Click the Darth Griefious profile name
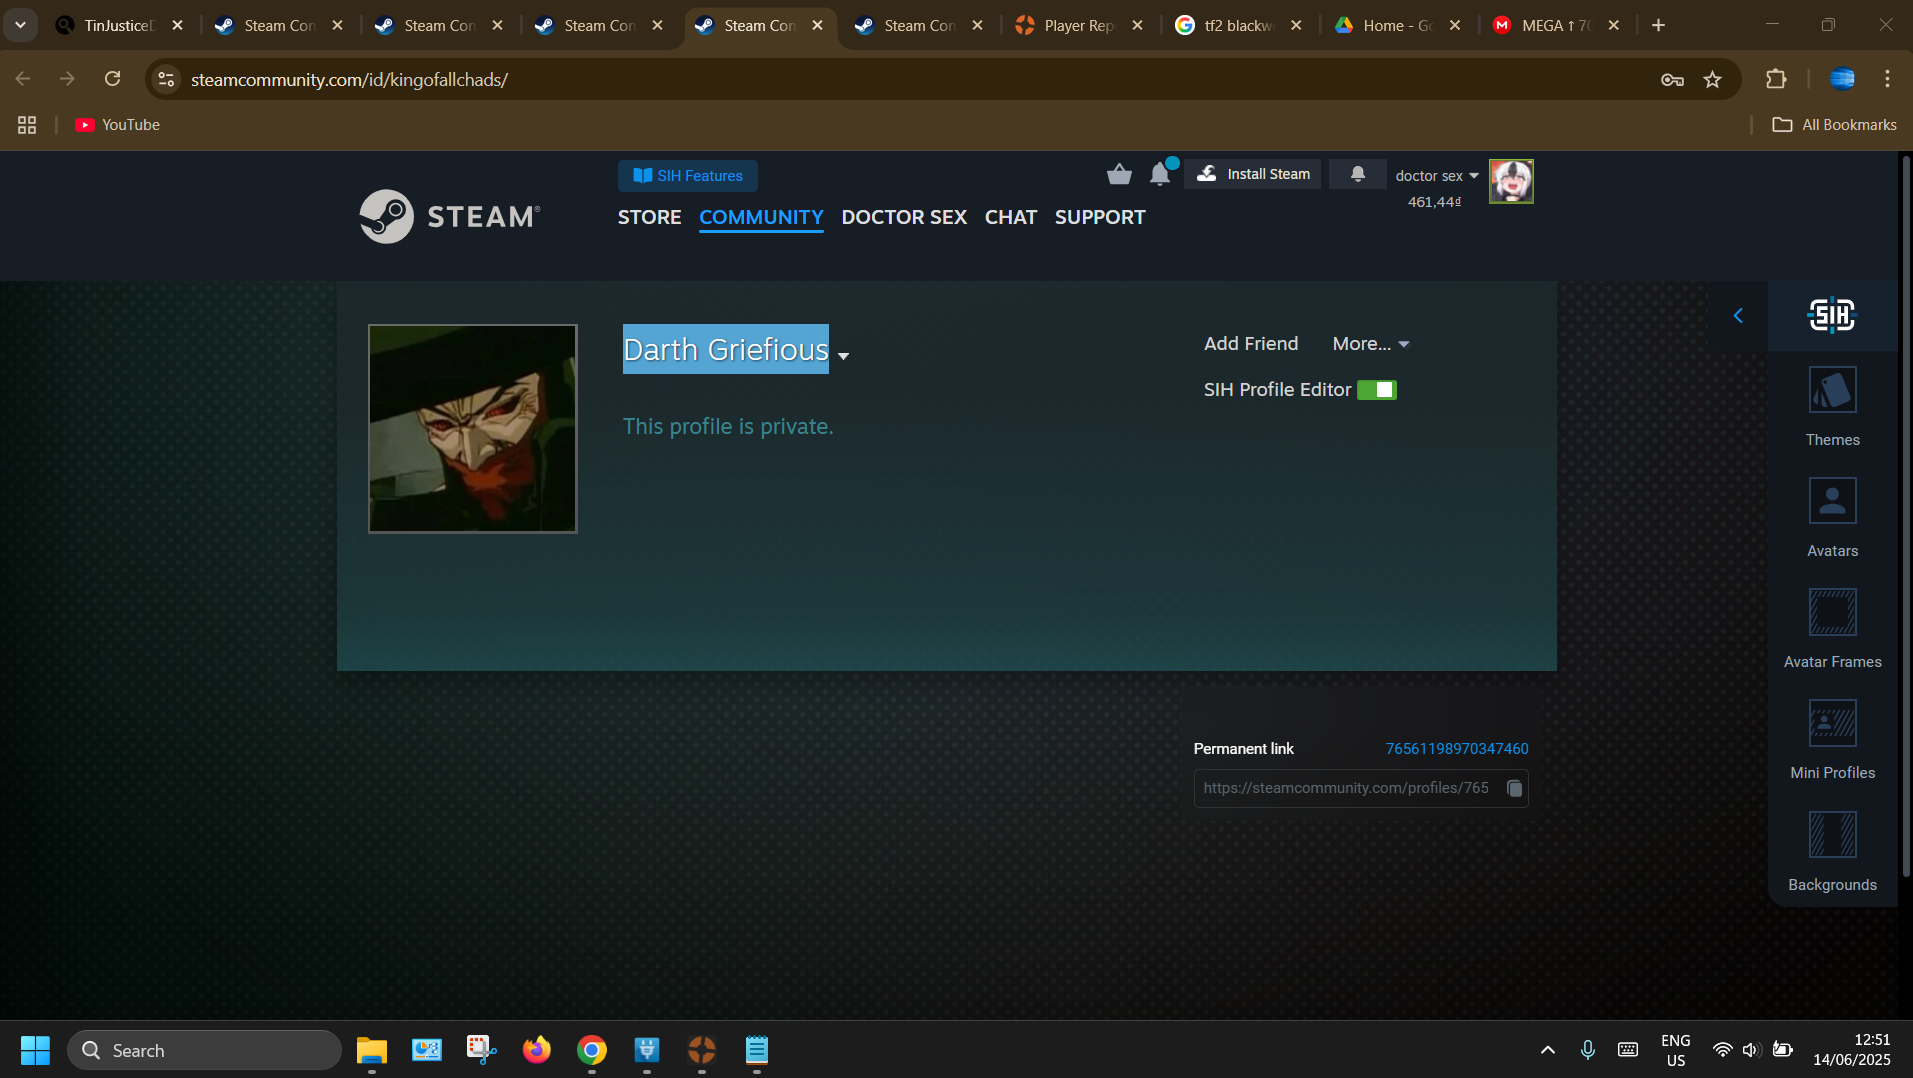1913x1078 pixels. (x=726, y=349)
